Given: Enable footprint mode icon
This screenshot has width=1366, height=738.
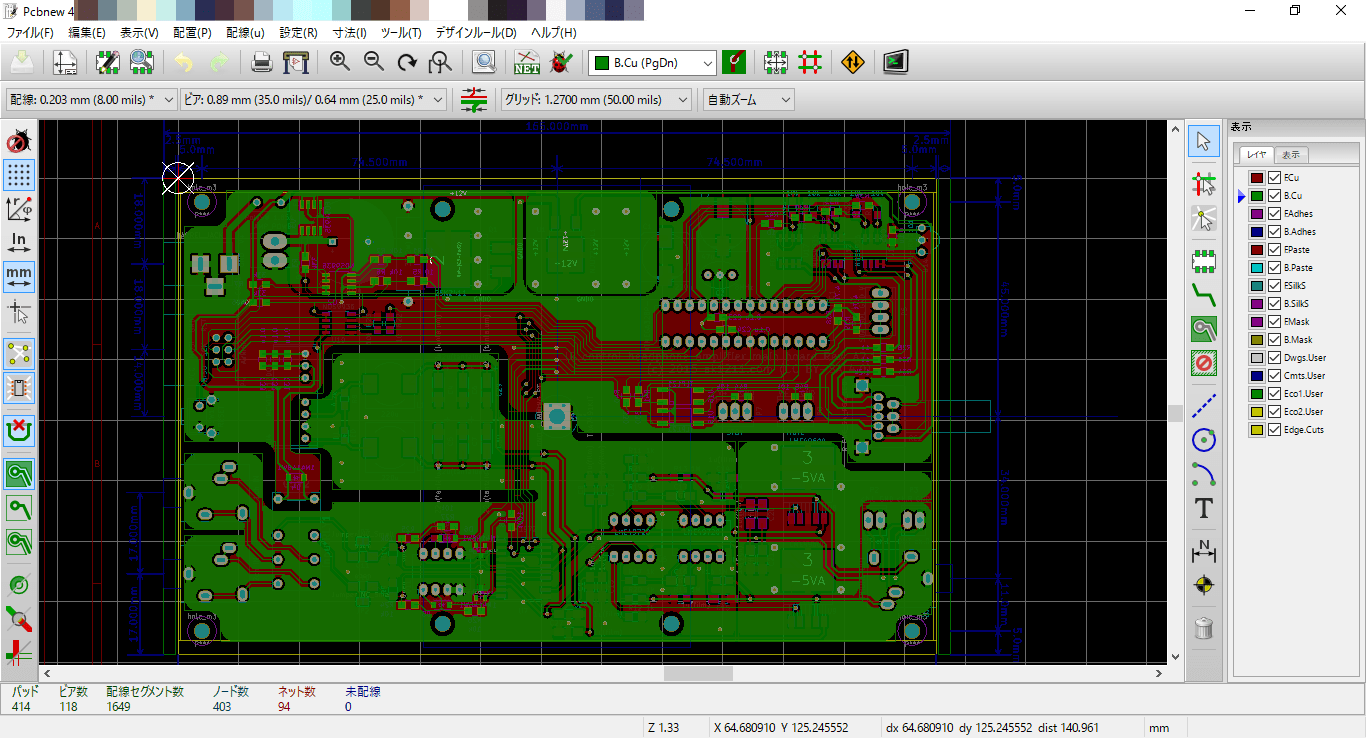Looking at the screenshot, I should click(x=776, y=62).
